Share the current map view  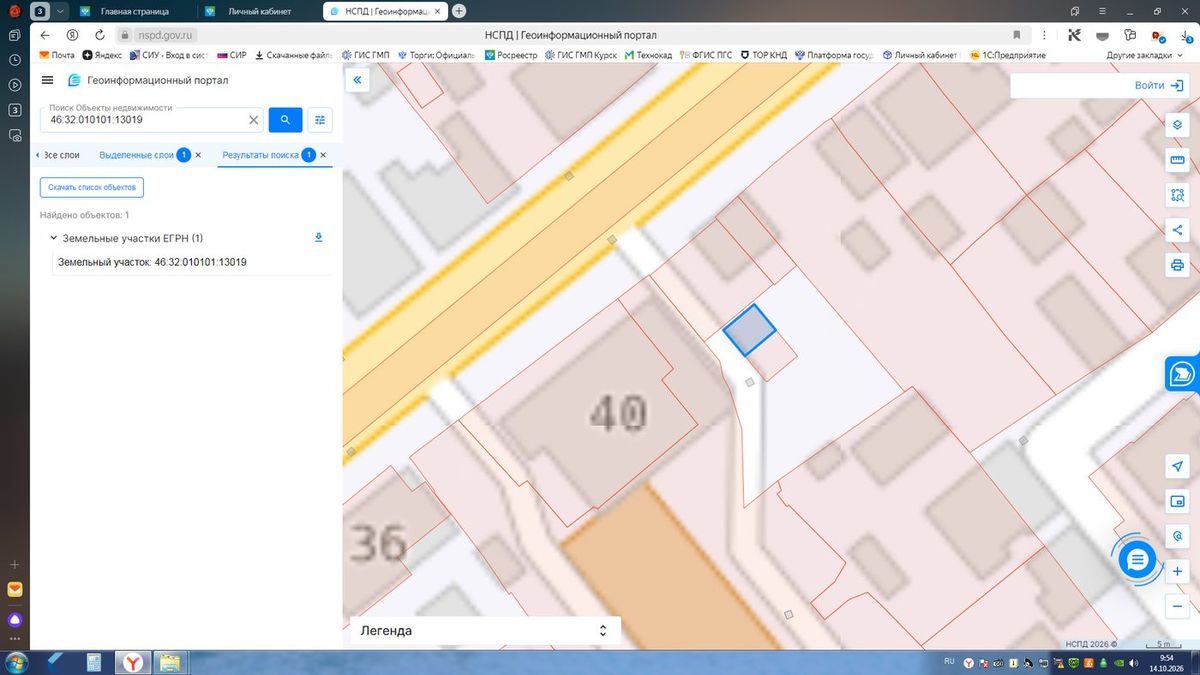tap(1177, 230)
